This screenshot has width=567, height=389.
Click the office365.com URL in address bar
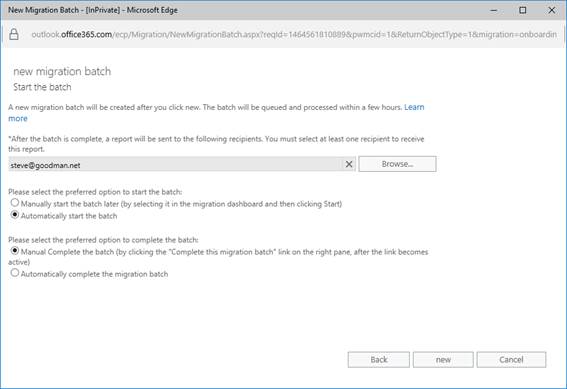point(294,34)
